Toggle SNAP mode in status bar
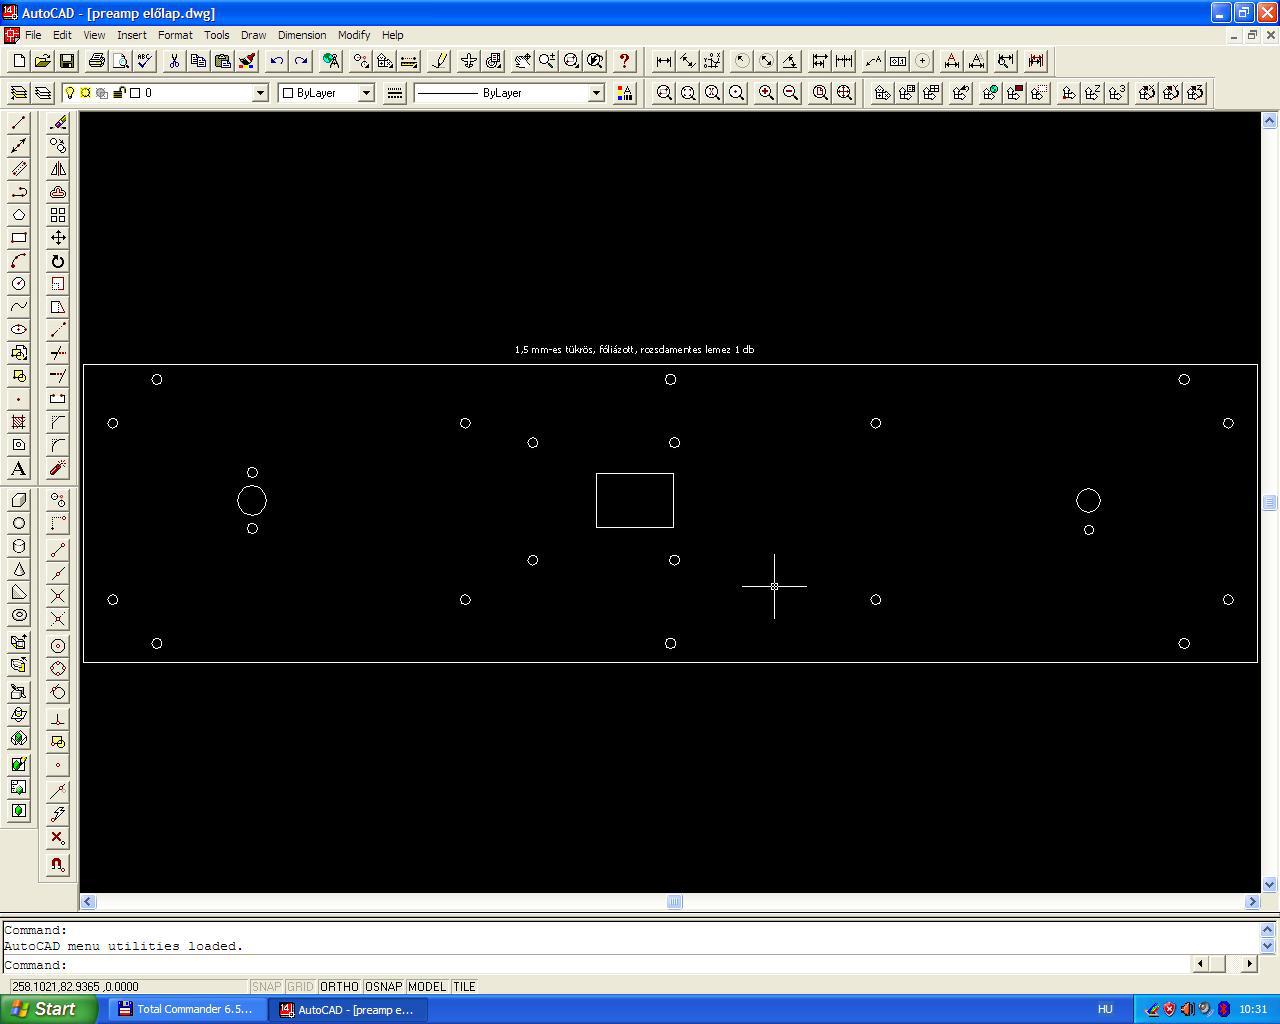Screen dimensions: 1280x1024 [266, 987]
